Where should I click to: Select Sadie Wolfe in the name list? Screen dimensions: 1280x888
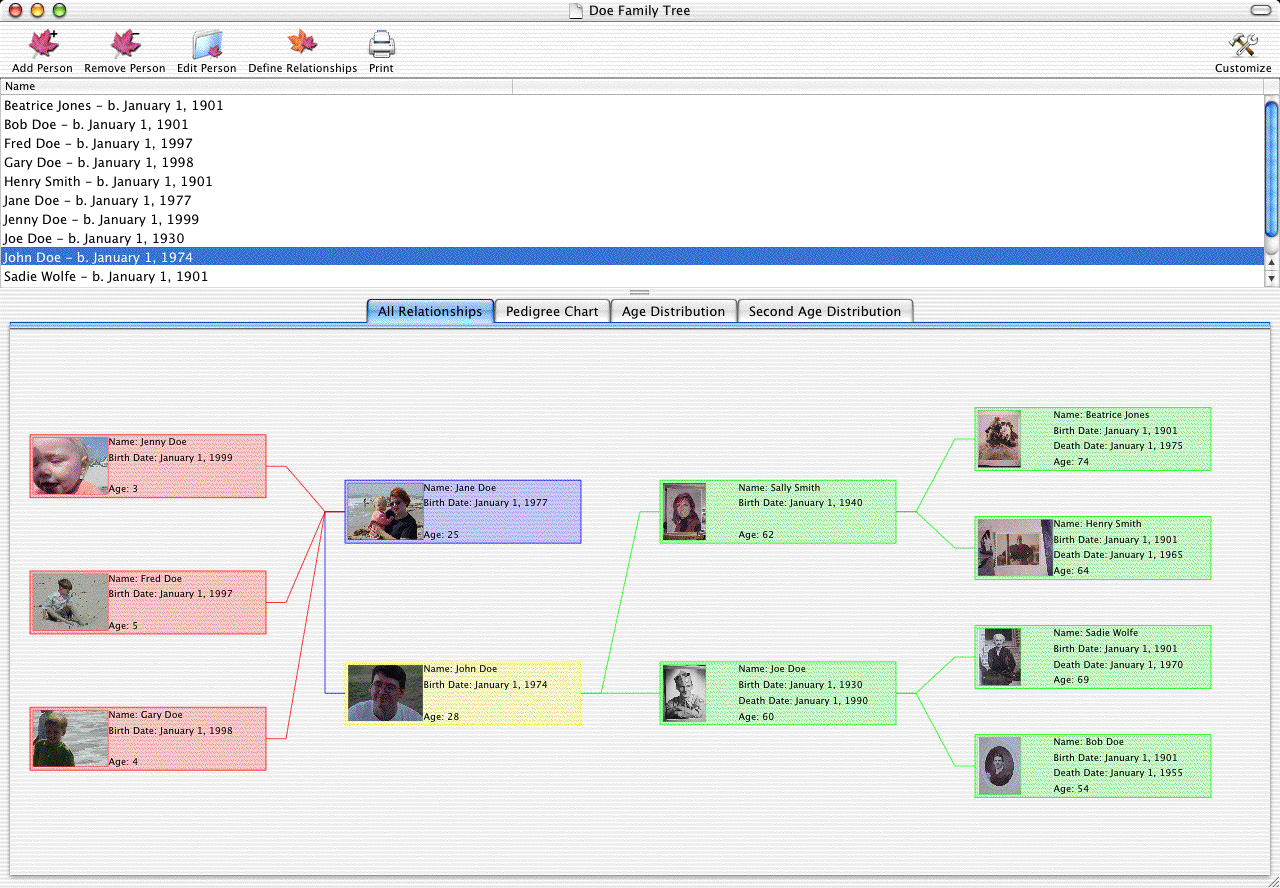[x=106, y=276]
